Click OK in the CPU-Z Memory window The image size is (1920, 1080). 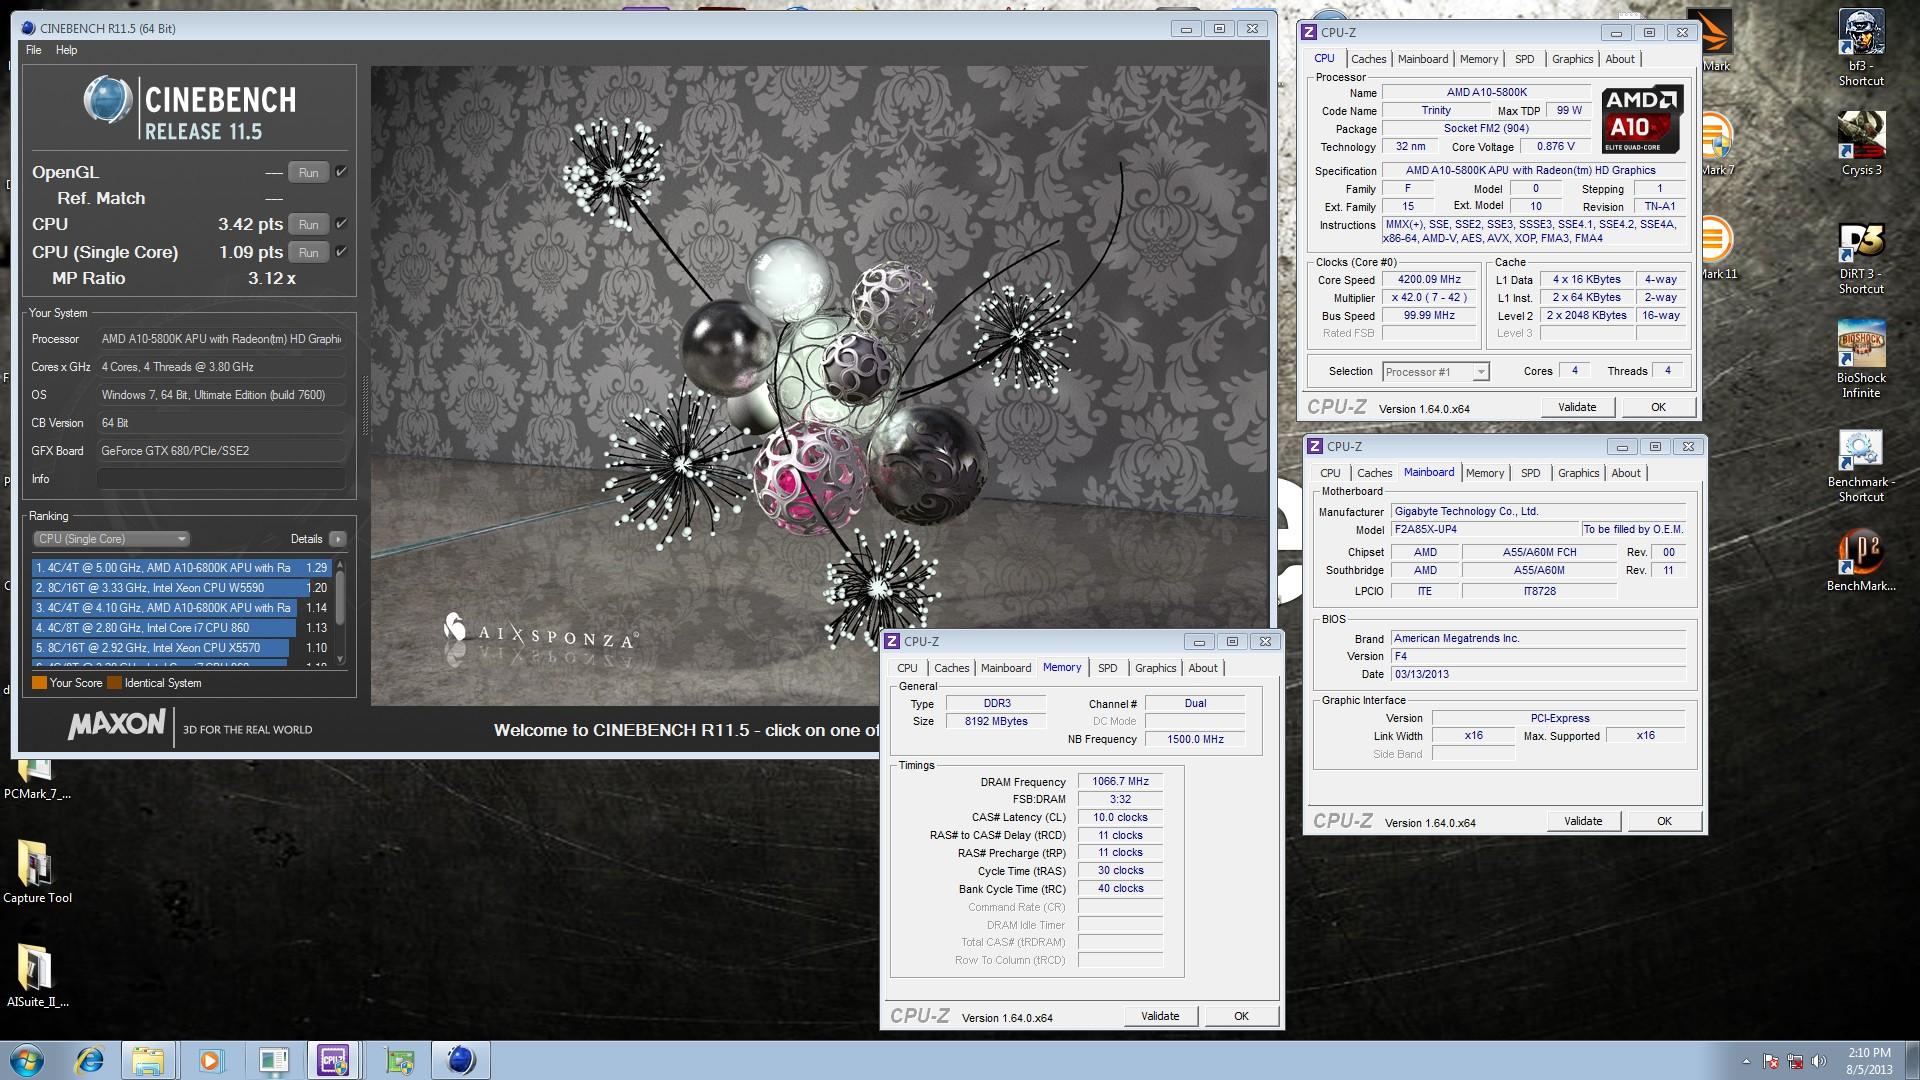(x=1241, y=1016)
